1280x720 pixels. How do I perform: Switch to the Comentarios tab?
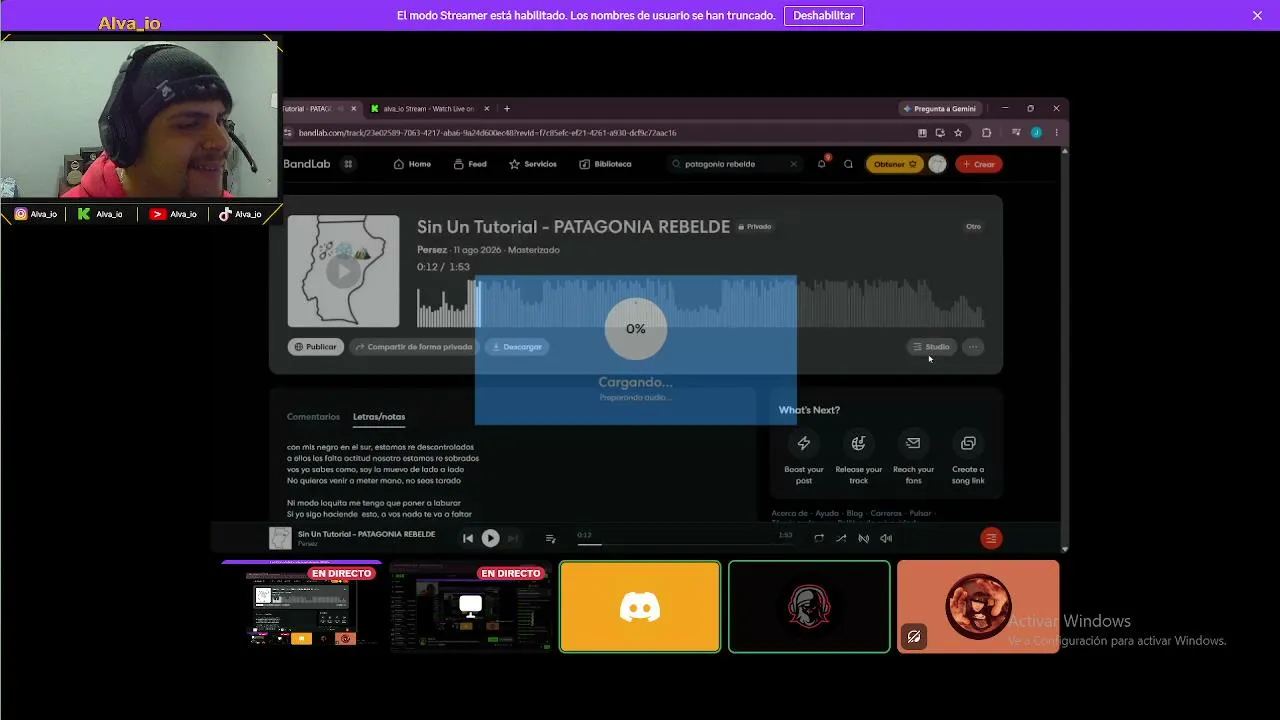[313, 417]
